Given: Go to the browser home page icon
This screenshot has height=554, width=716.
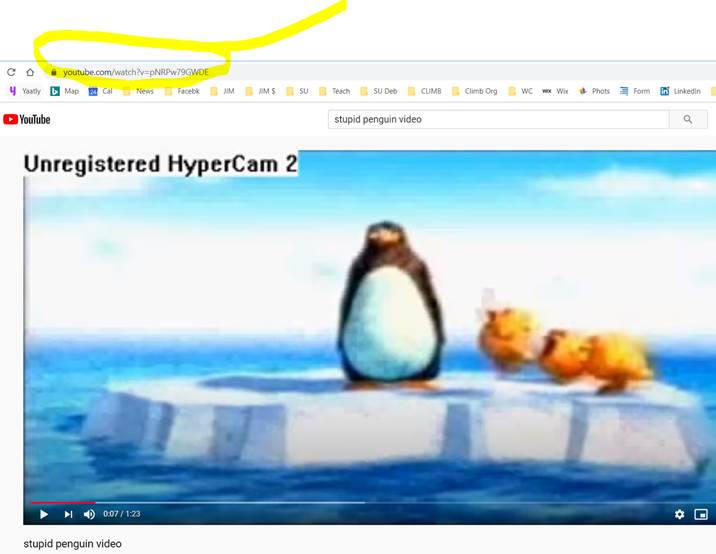Looking at the screenshot, I should click(x=30, y=72).
